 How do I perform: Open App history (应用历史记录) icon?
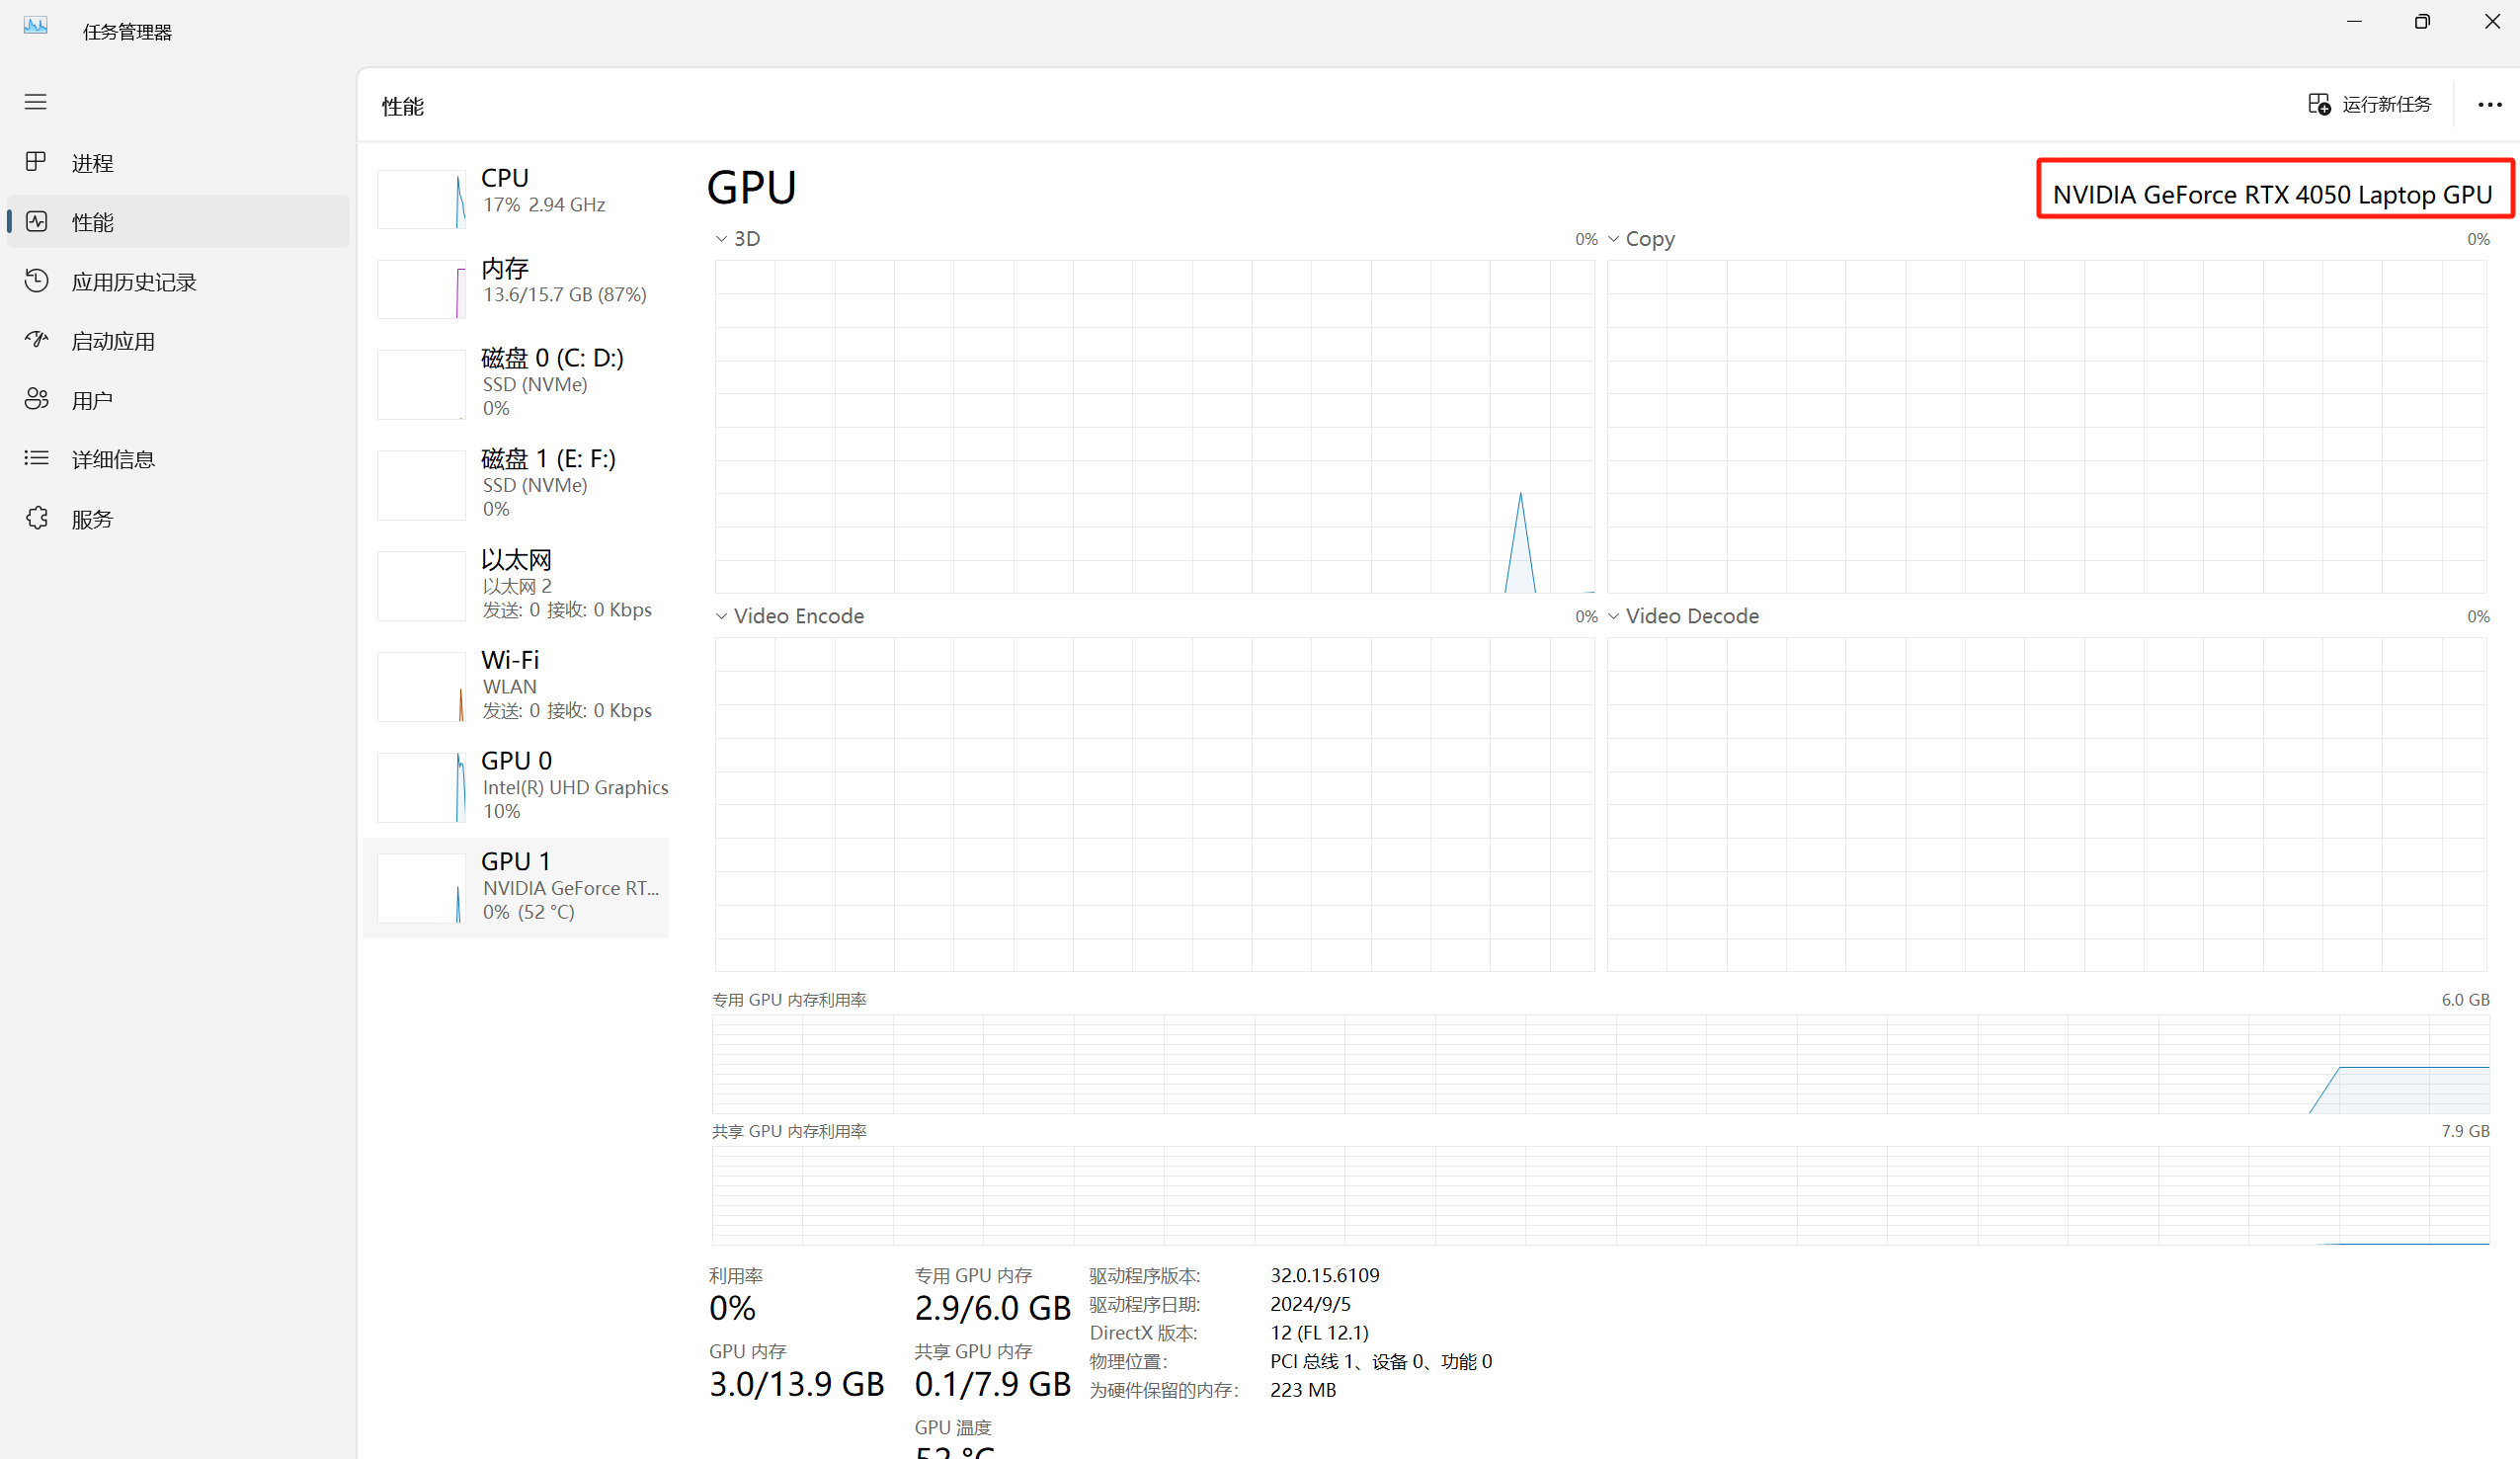point(36,281)
